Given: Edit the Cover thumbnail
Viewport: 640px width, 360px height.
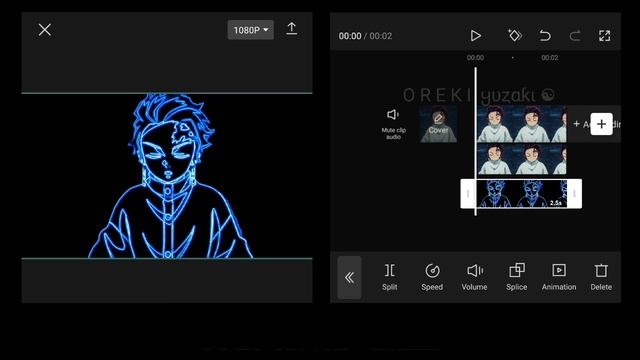Looking at the screenshot, I should tap(438, 124).
